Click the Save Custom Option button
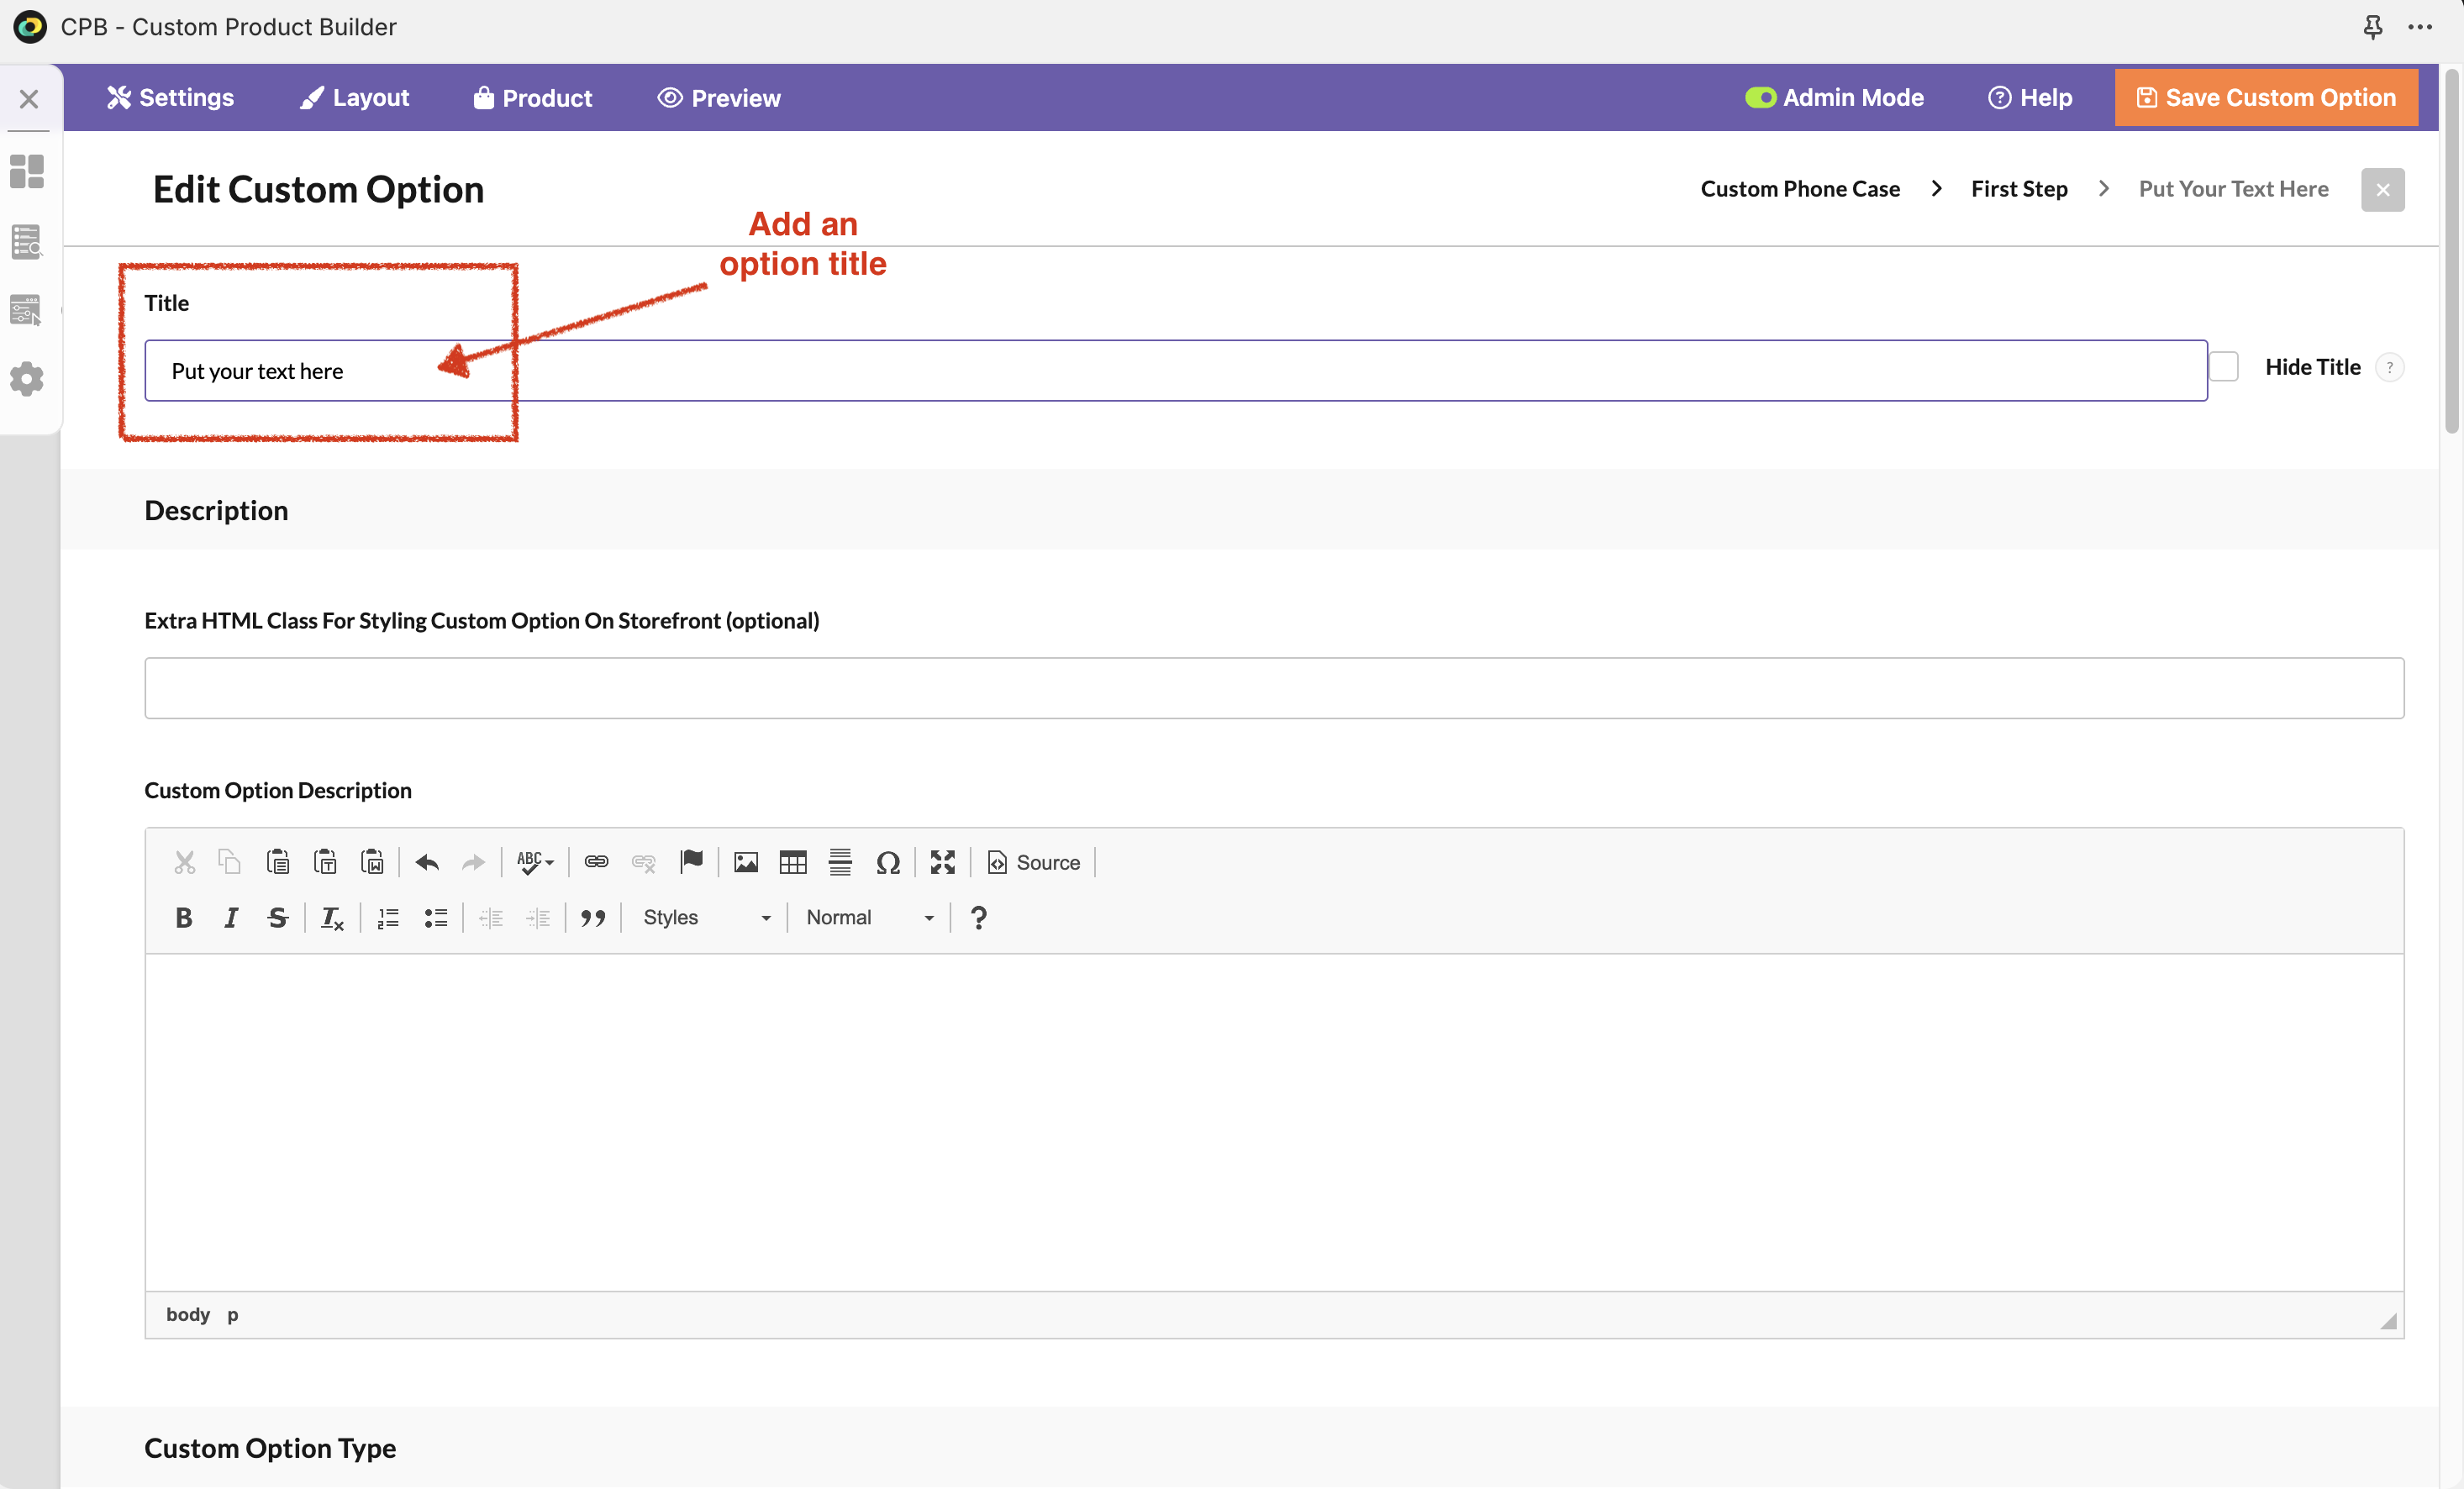This screenshot has width=2464, height=1489. coord(2266,97)
